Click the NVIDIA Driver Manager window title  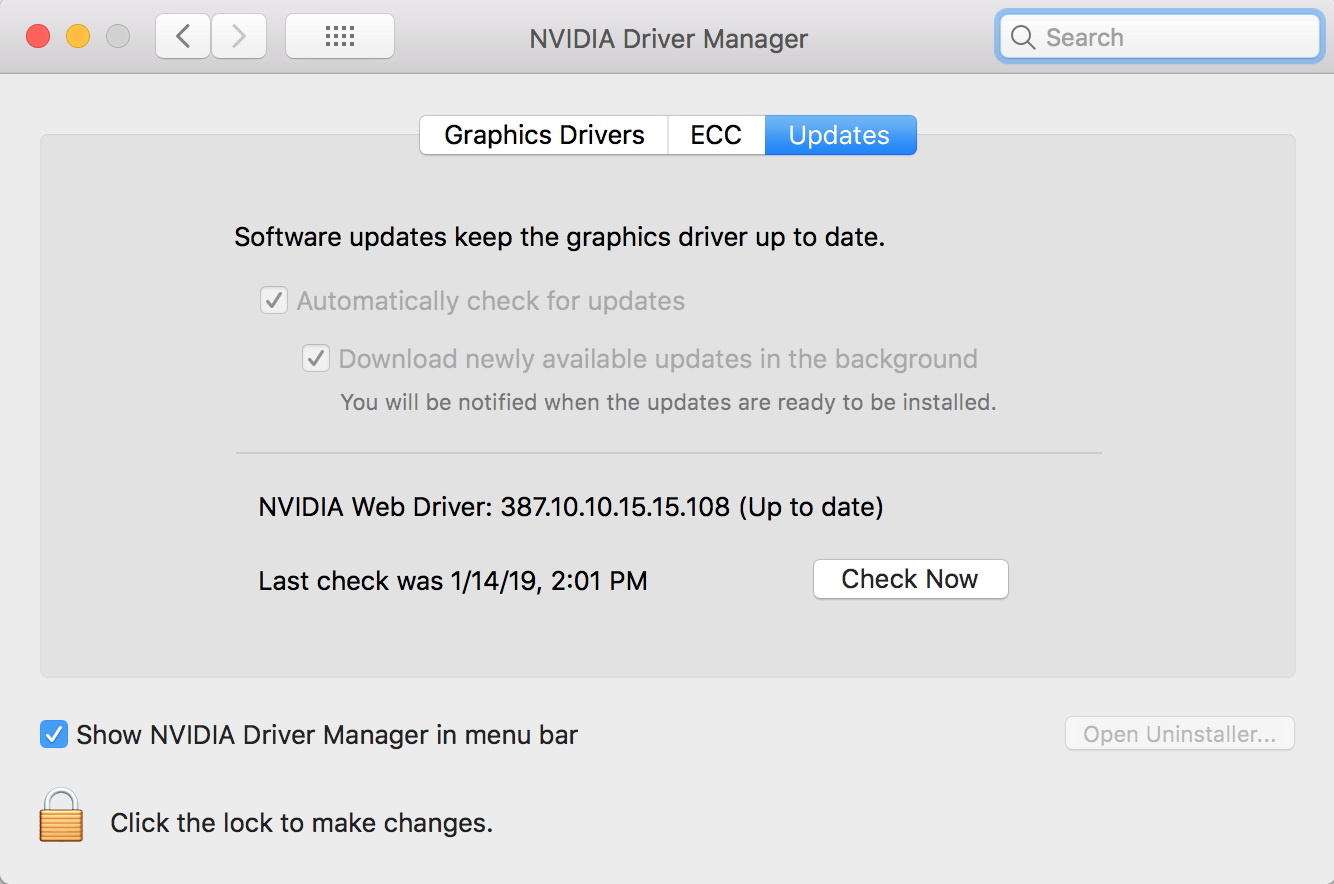click(668, 39)
